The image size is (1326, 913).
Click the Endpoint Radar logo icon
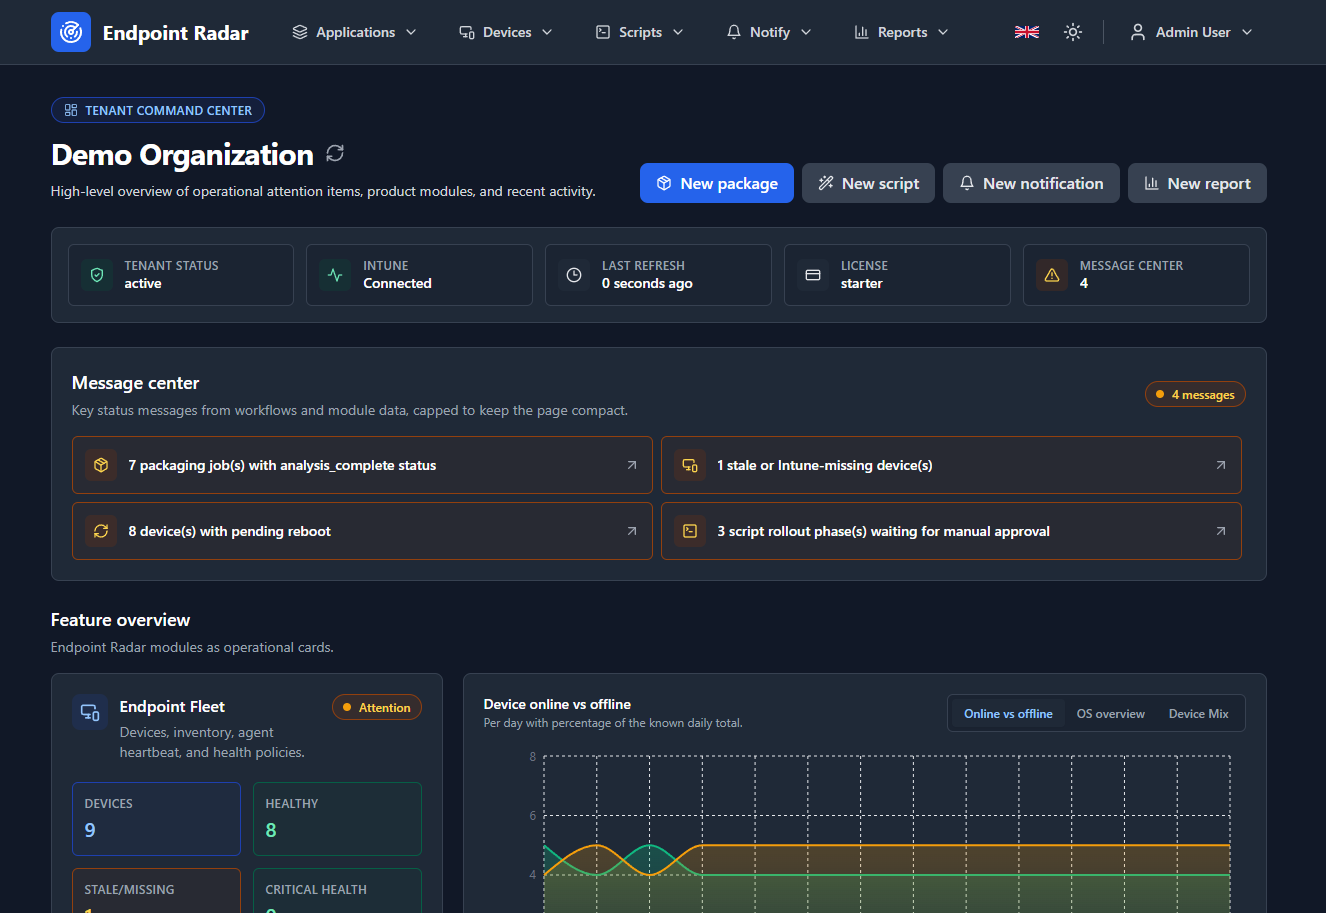coord(71,32)
